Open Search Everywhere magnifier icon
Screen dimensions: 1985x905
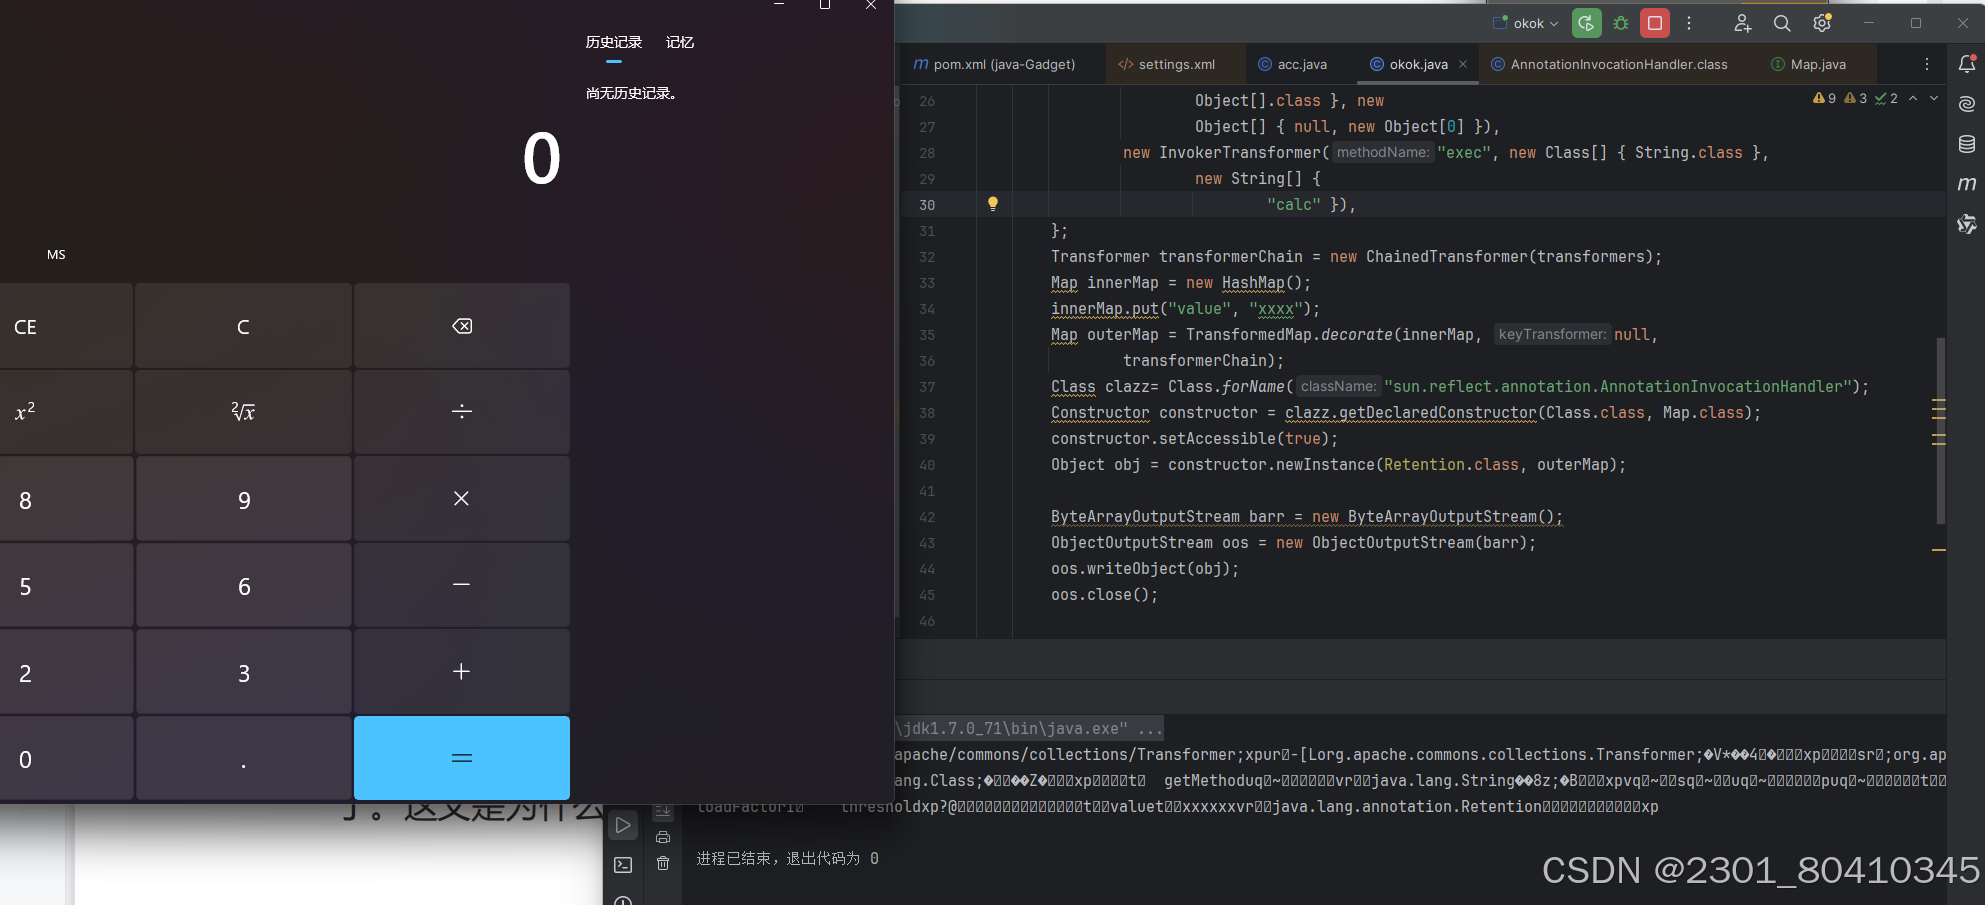pos(1782,23)
